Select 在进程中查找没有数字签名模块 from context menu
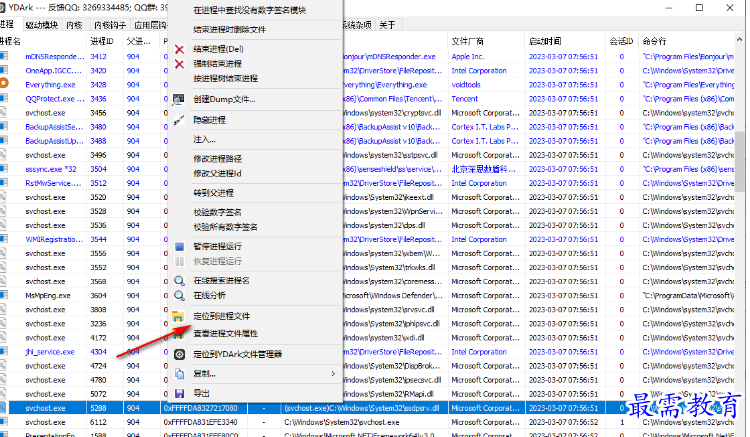750x437 pixels. (250, 10)
